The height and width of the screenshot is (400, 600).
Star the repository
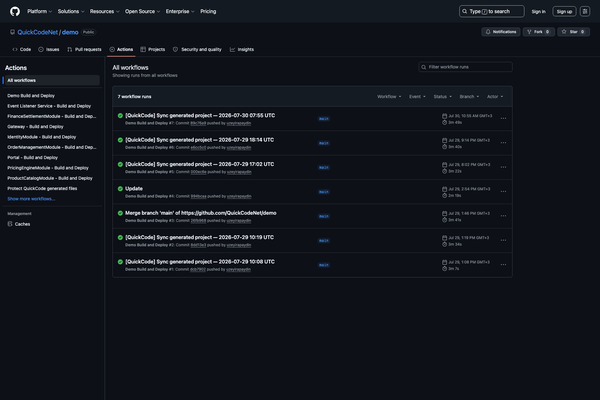573,32
